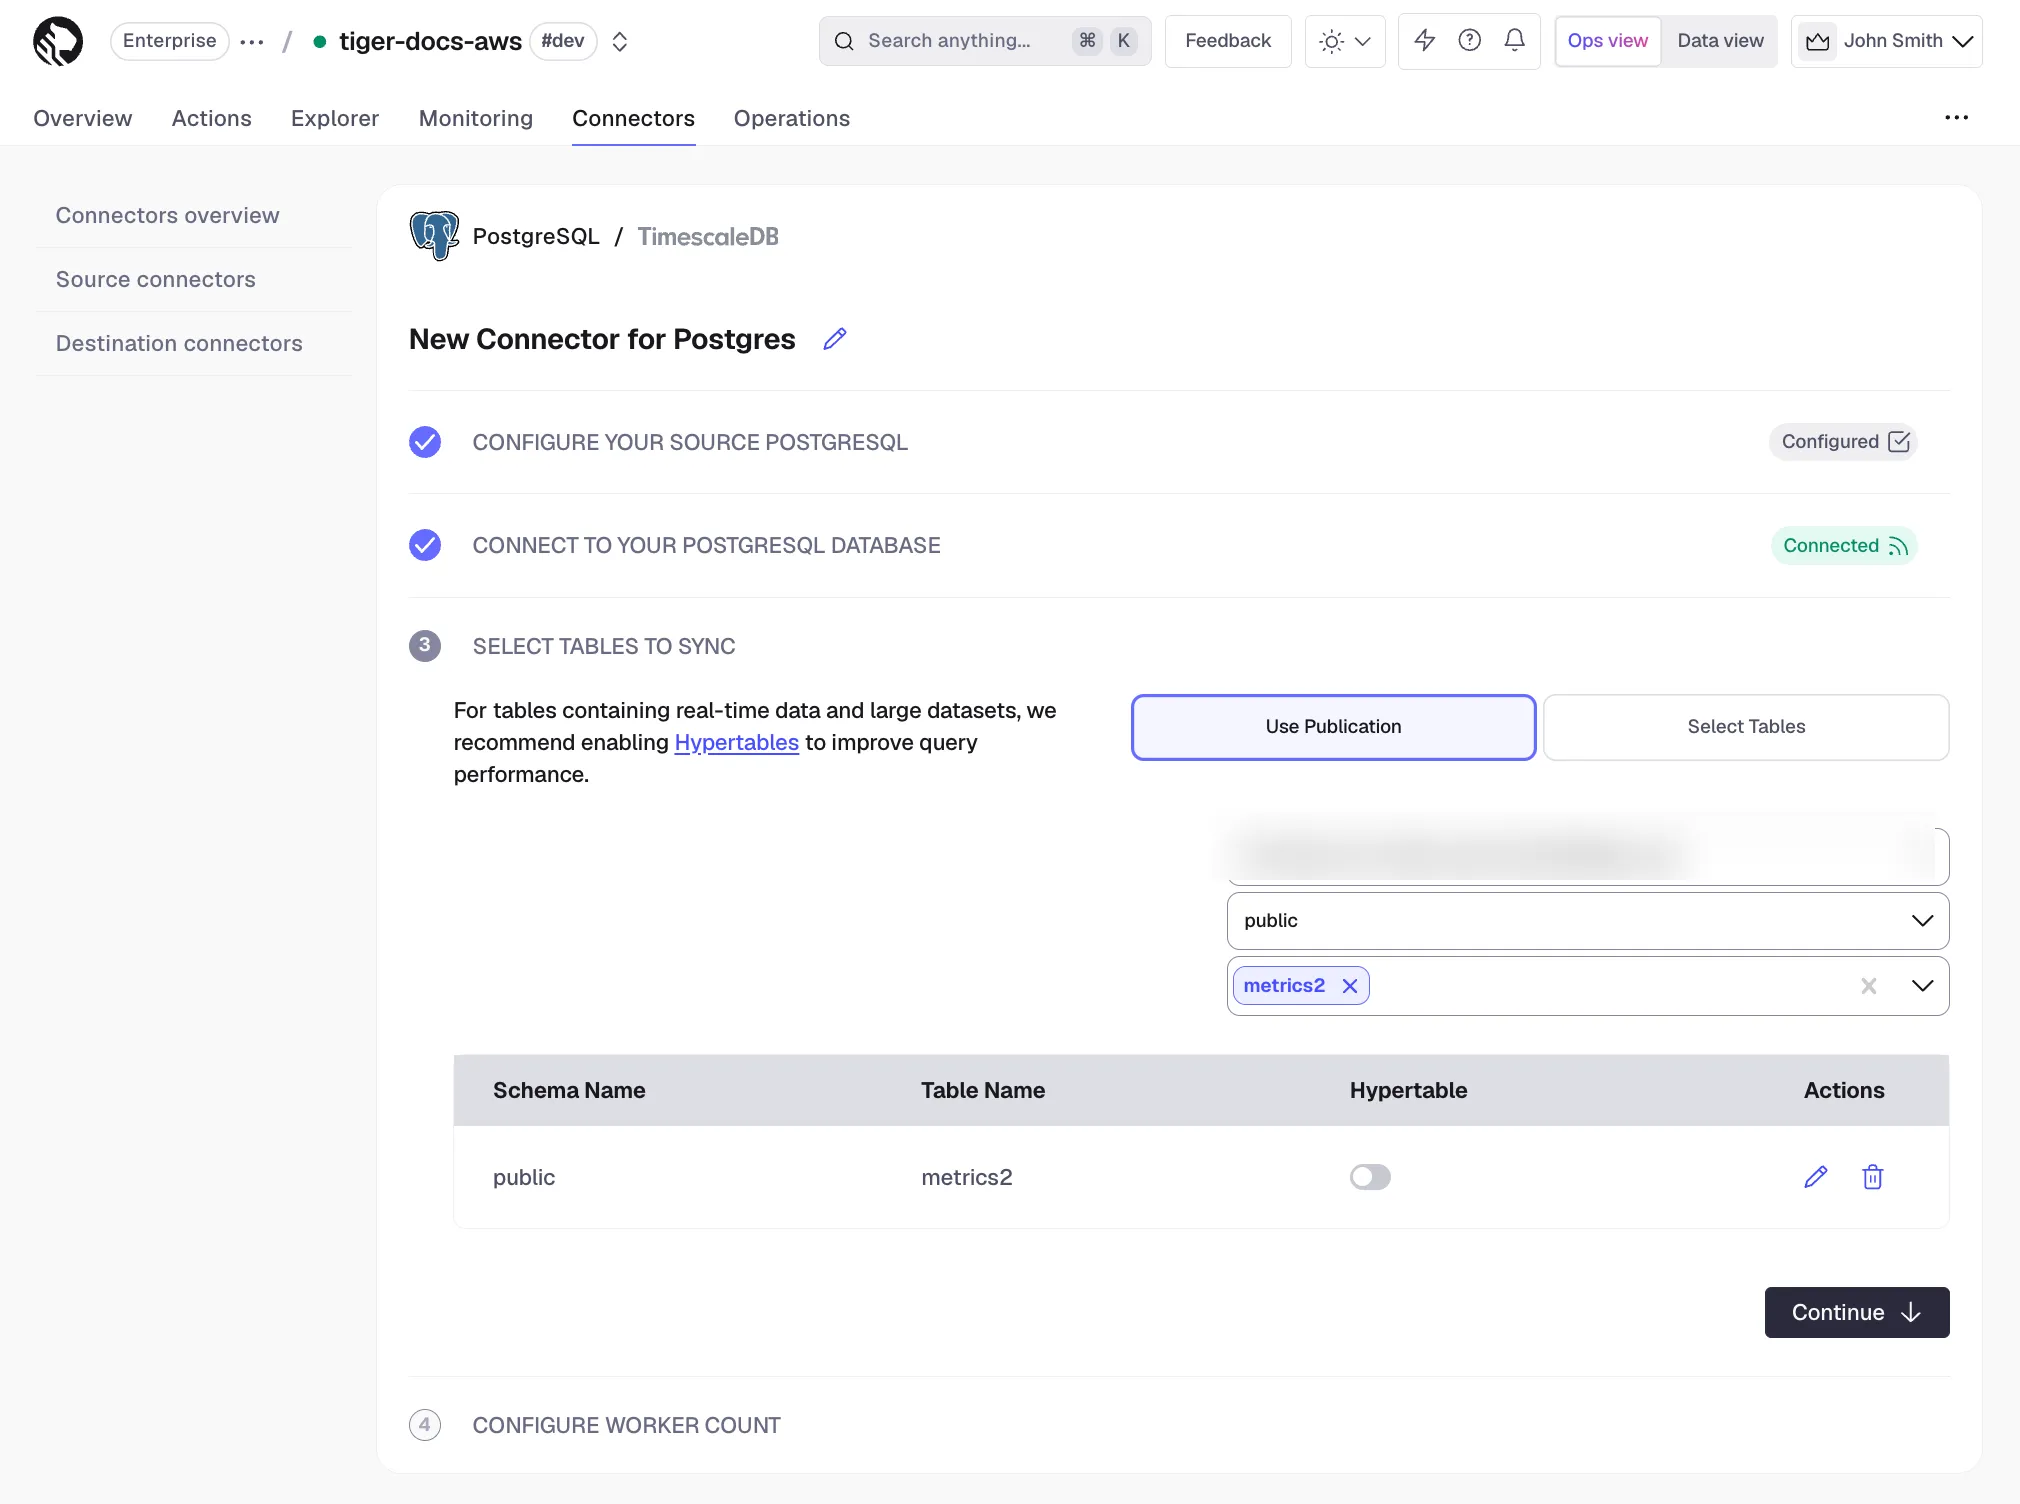
Task: Choose the Use Publication option
Action: point(1333,727)
